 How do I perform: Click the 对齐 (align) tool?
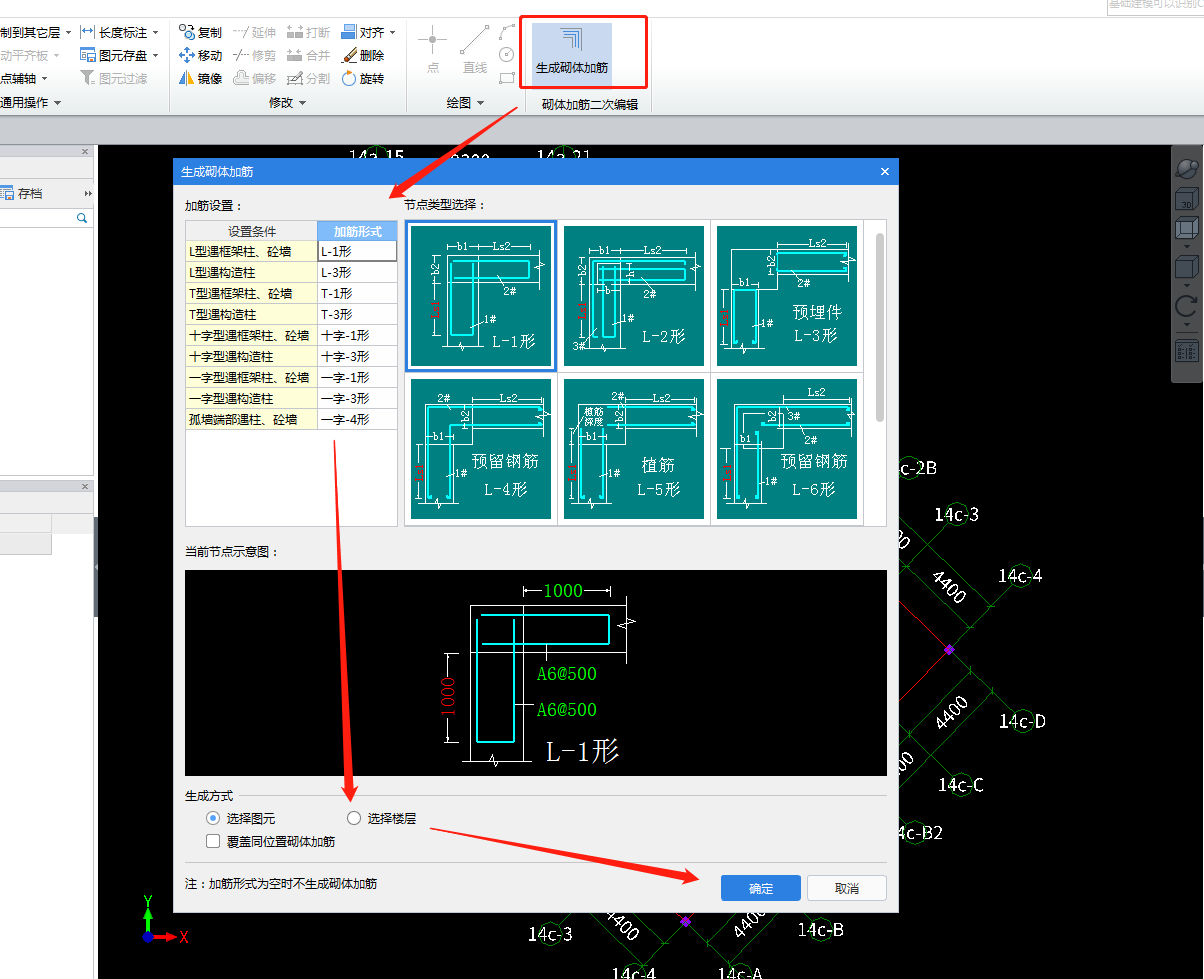[x=363, y=33]
